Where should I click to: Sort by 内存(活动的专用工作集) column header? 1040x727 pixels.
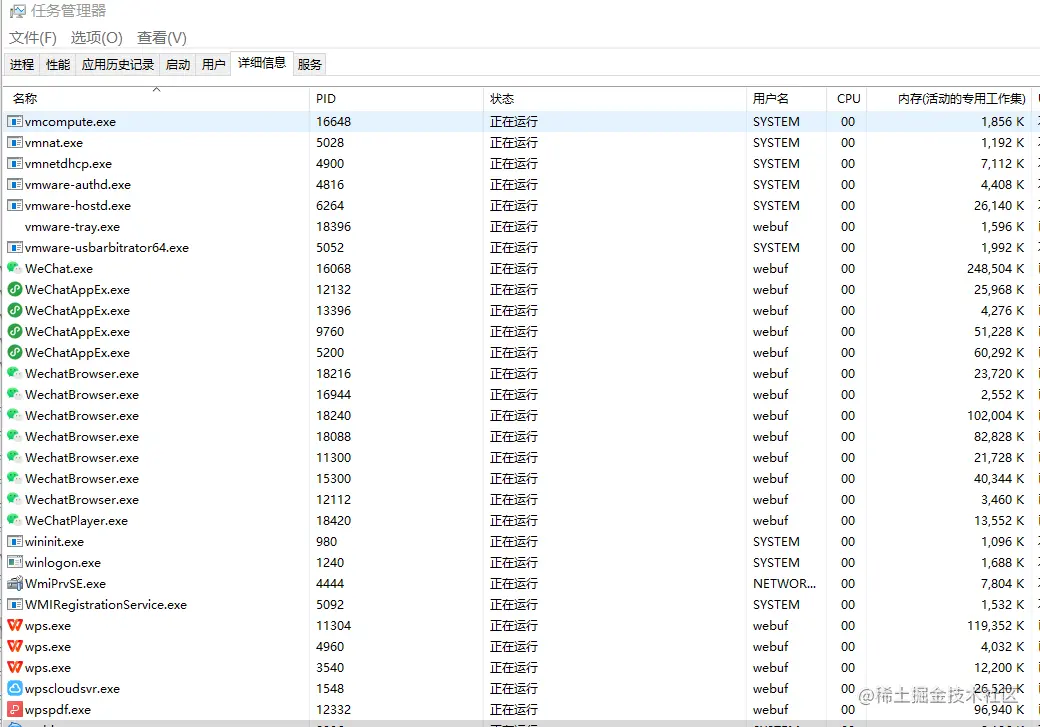[949, 99]
